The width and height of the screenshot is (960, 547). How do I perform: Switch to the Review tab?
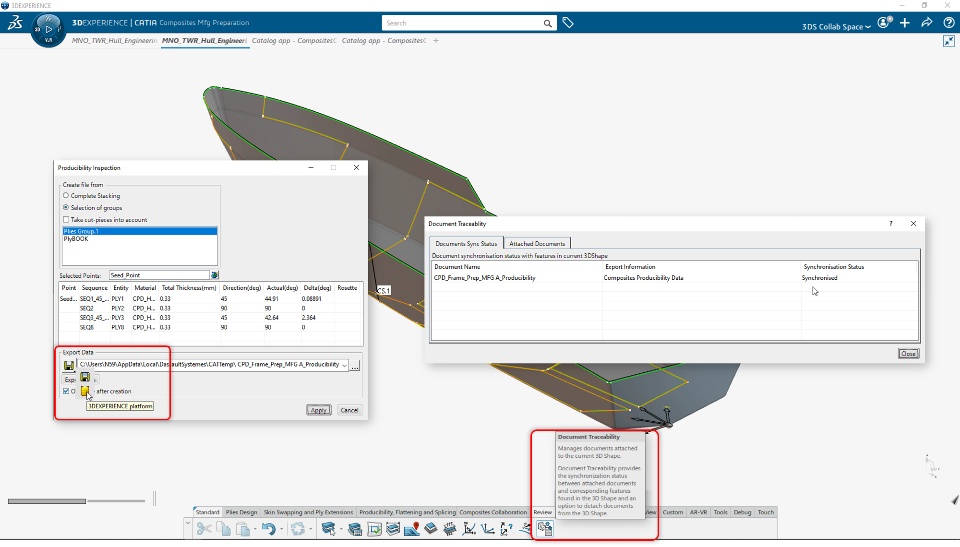pos(542,512)
